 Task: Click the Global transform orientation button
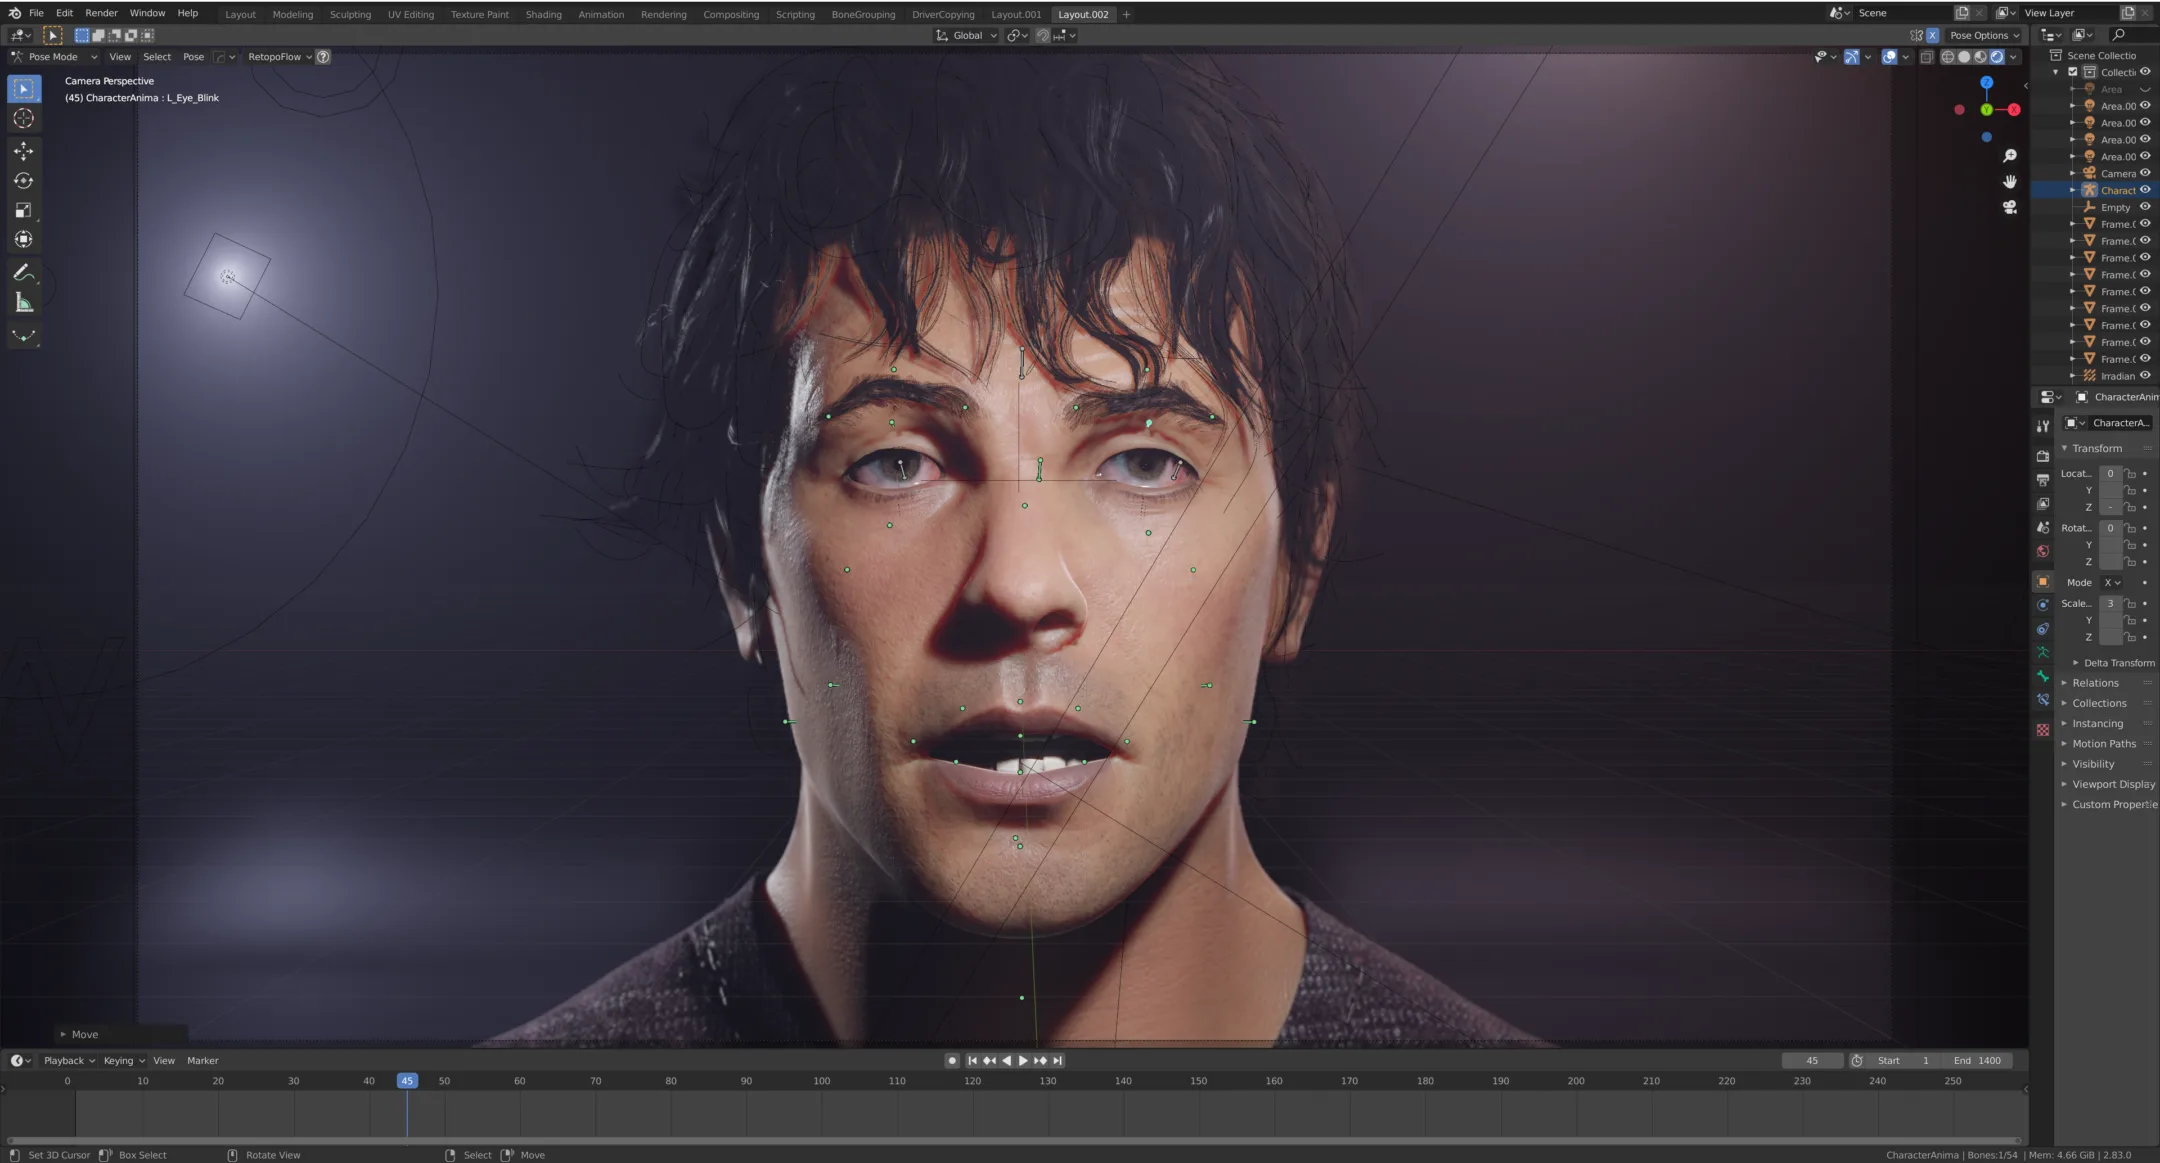(965, 34)
